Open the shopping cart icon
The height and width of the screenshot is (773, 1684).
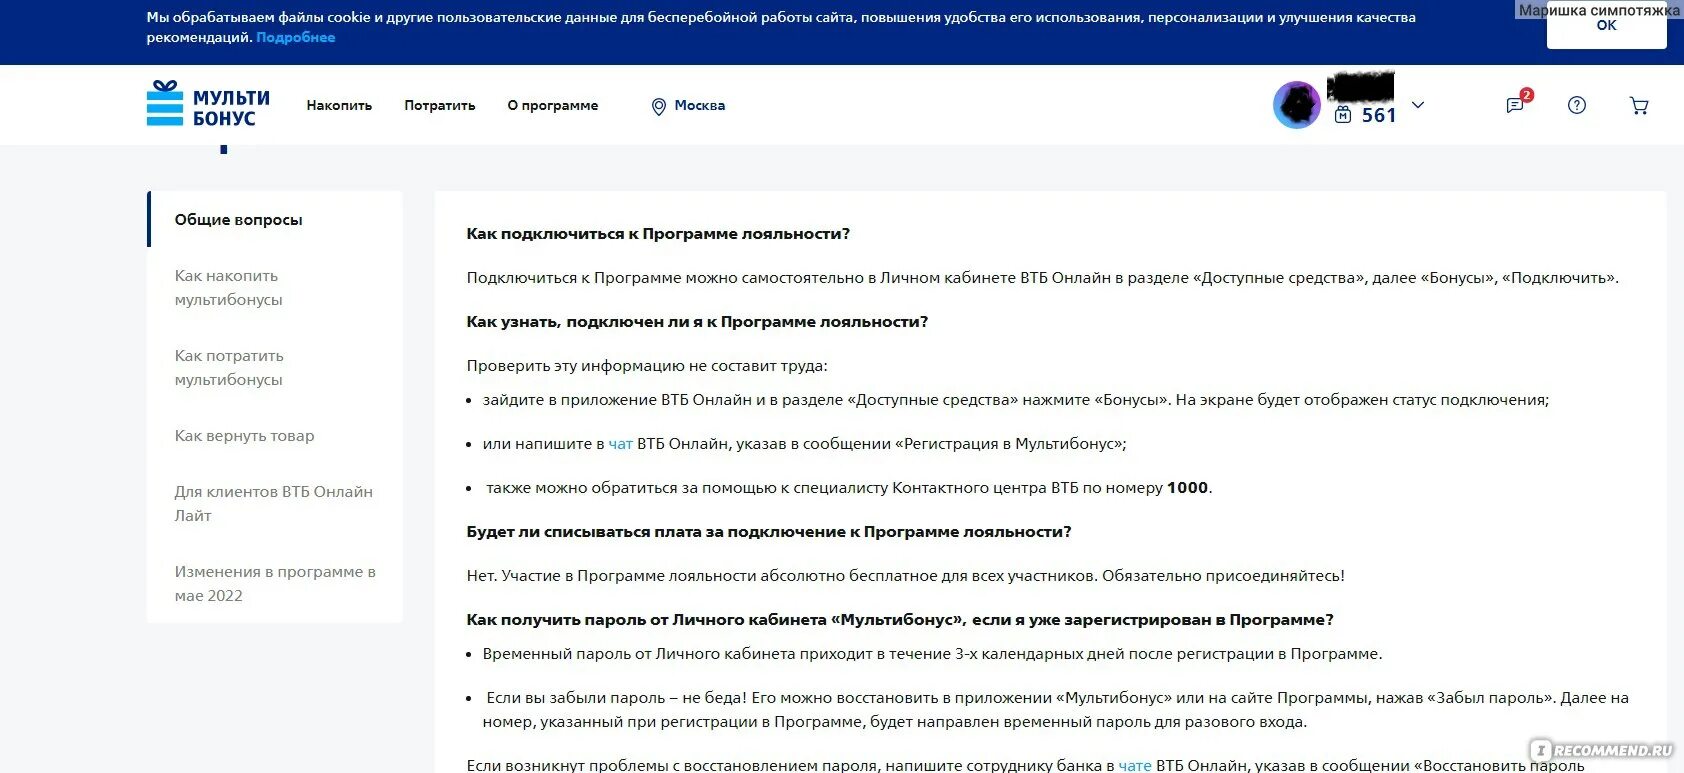pyautogui.click(x=1639, y=105)
